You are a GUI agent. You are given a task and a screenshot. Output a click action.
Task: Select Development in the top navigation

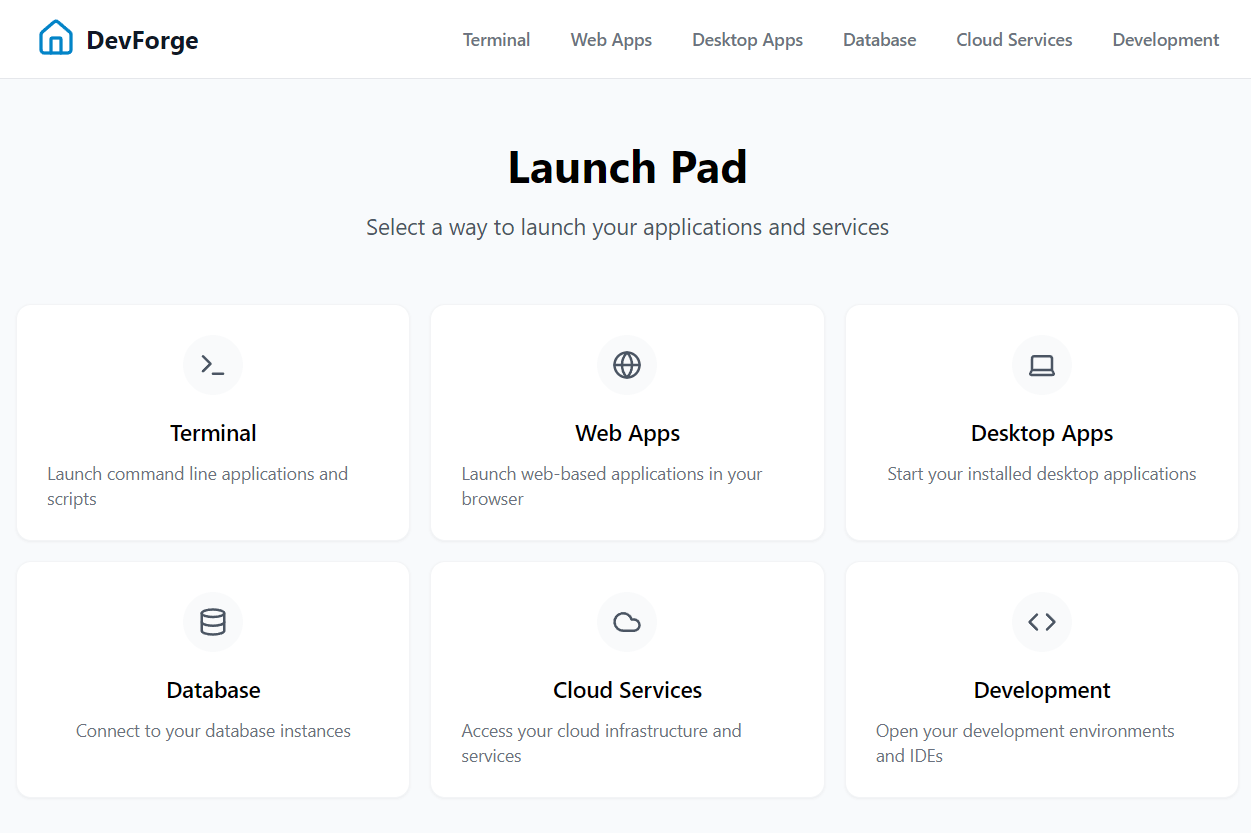1166,40
